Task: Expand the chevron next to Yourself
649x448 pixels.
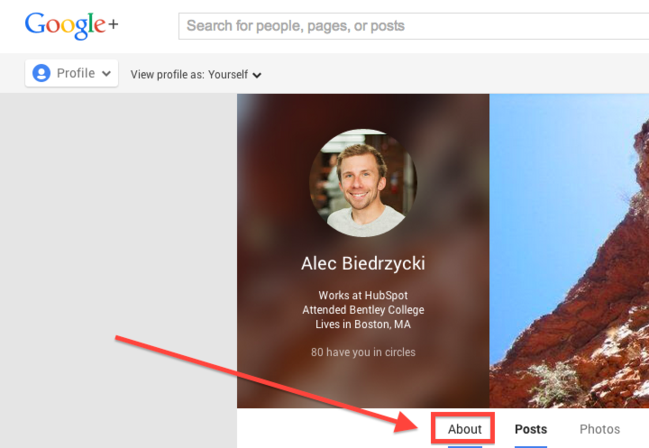Action: point(257,75)
